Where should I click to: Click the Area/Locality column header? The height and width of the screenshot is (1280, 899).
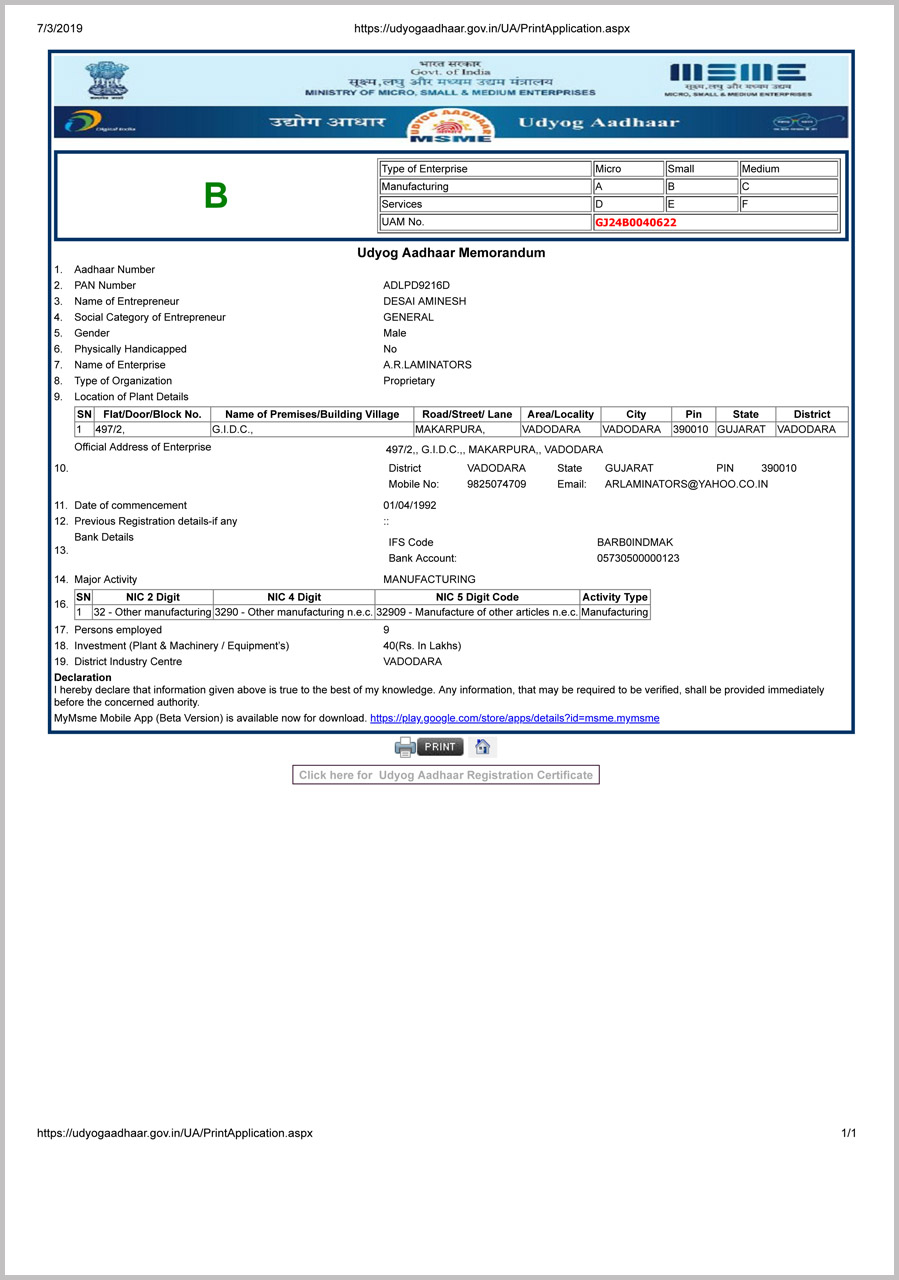(560, 414)
